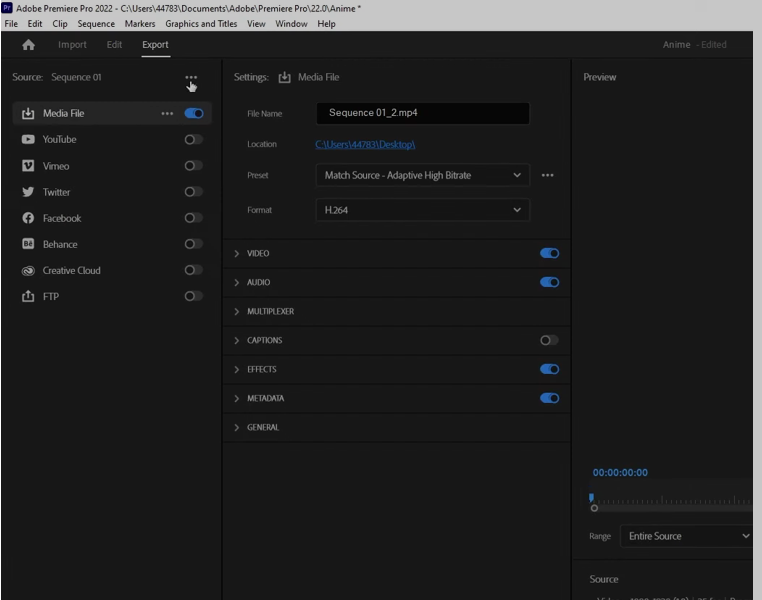Expand the MULTIPLEXER section
This screenshot has width=762, height=600.
pyautogui.click(x=237, y=311)
